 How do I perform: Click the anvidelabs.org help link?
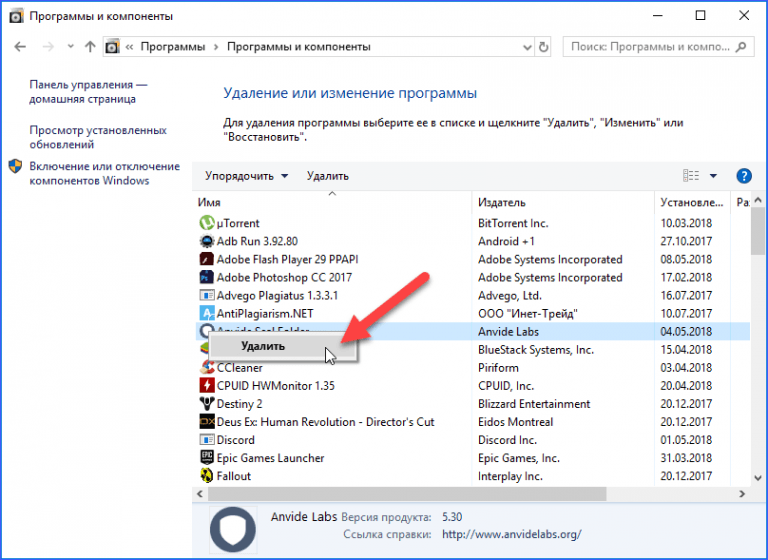click(511, 534)
